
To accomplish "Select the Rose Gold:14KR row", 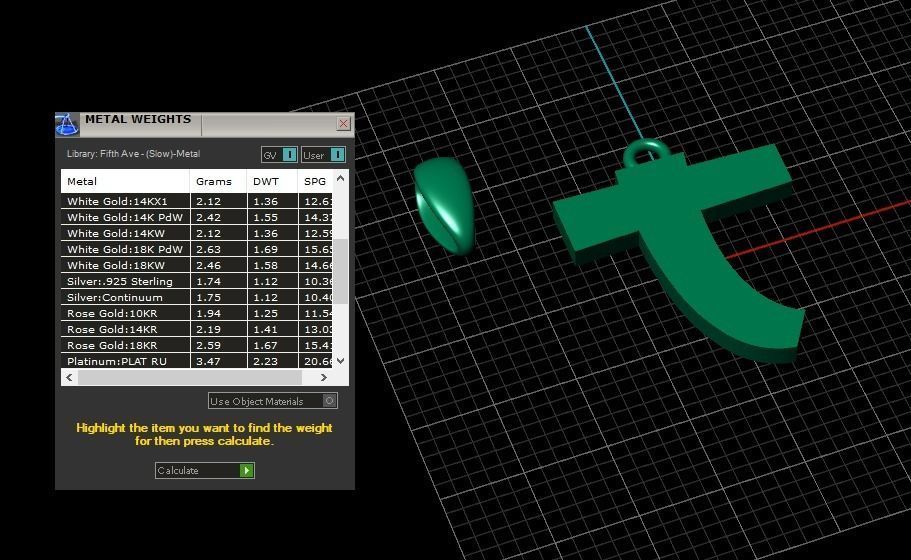I will coord(197,329).
